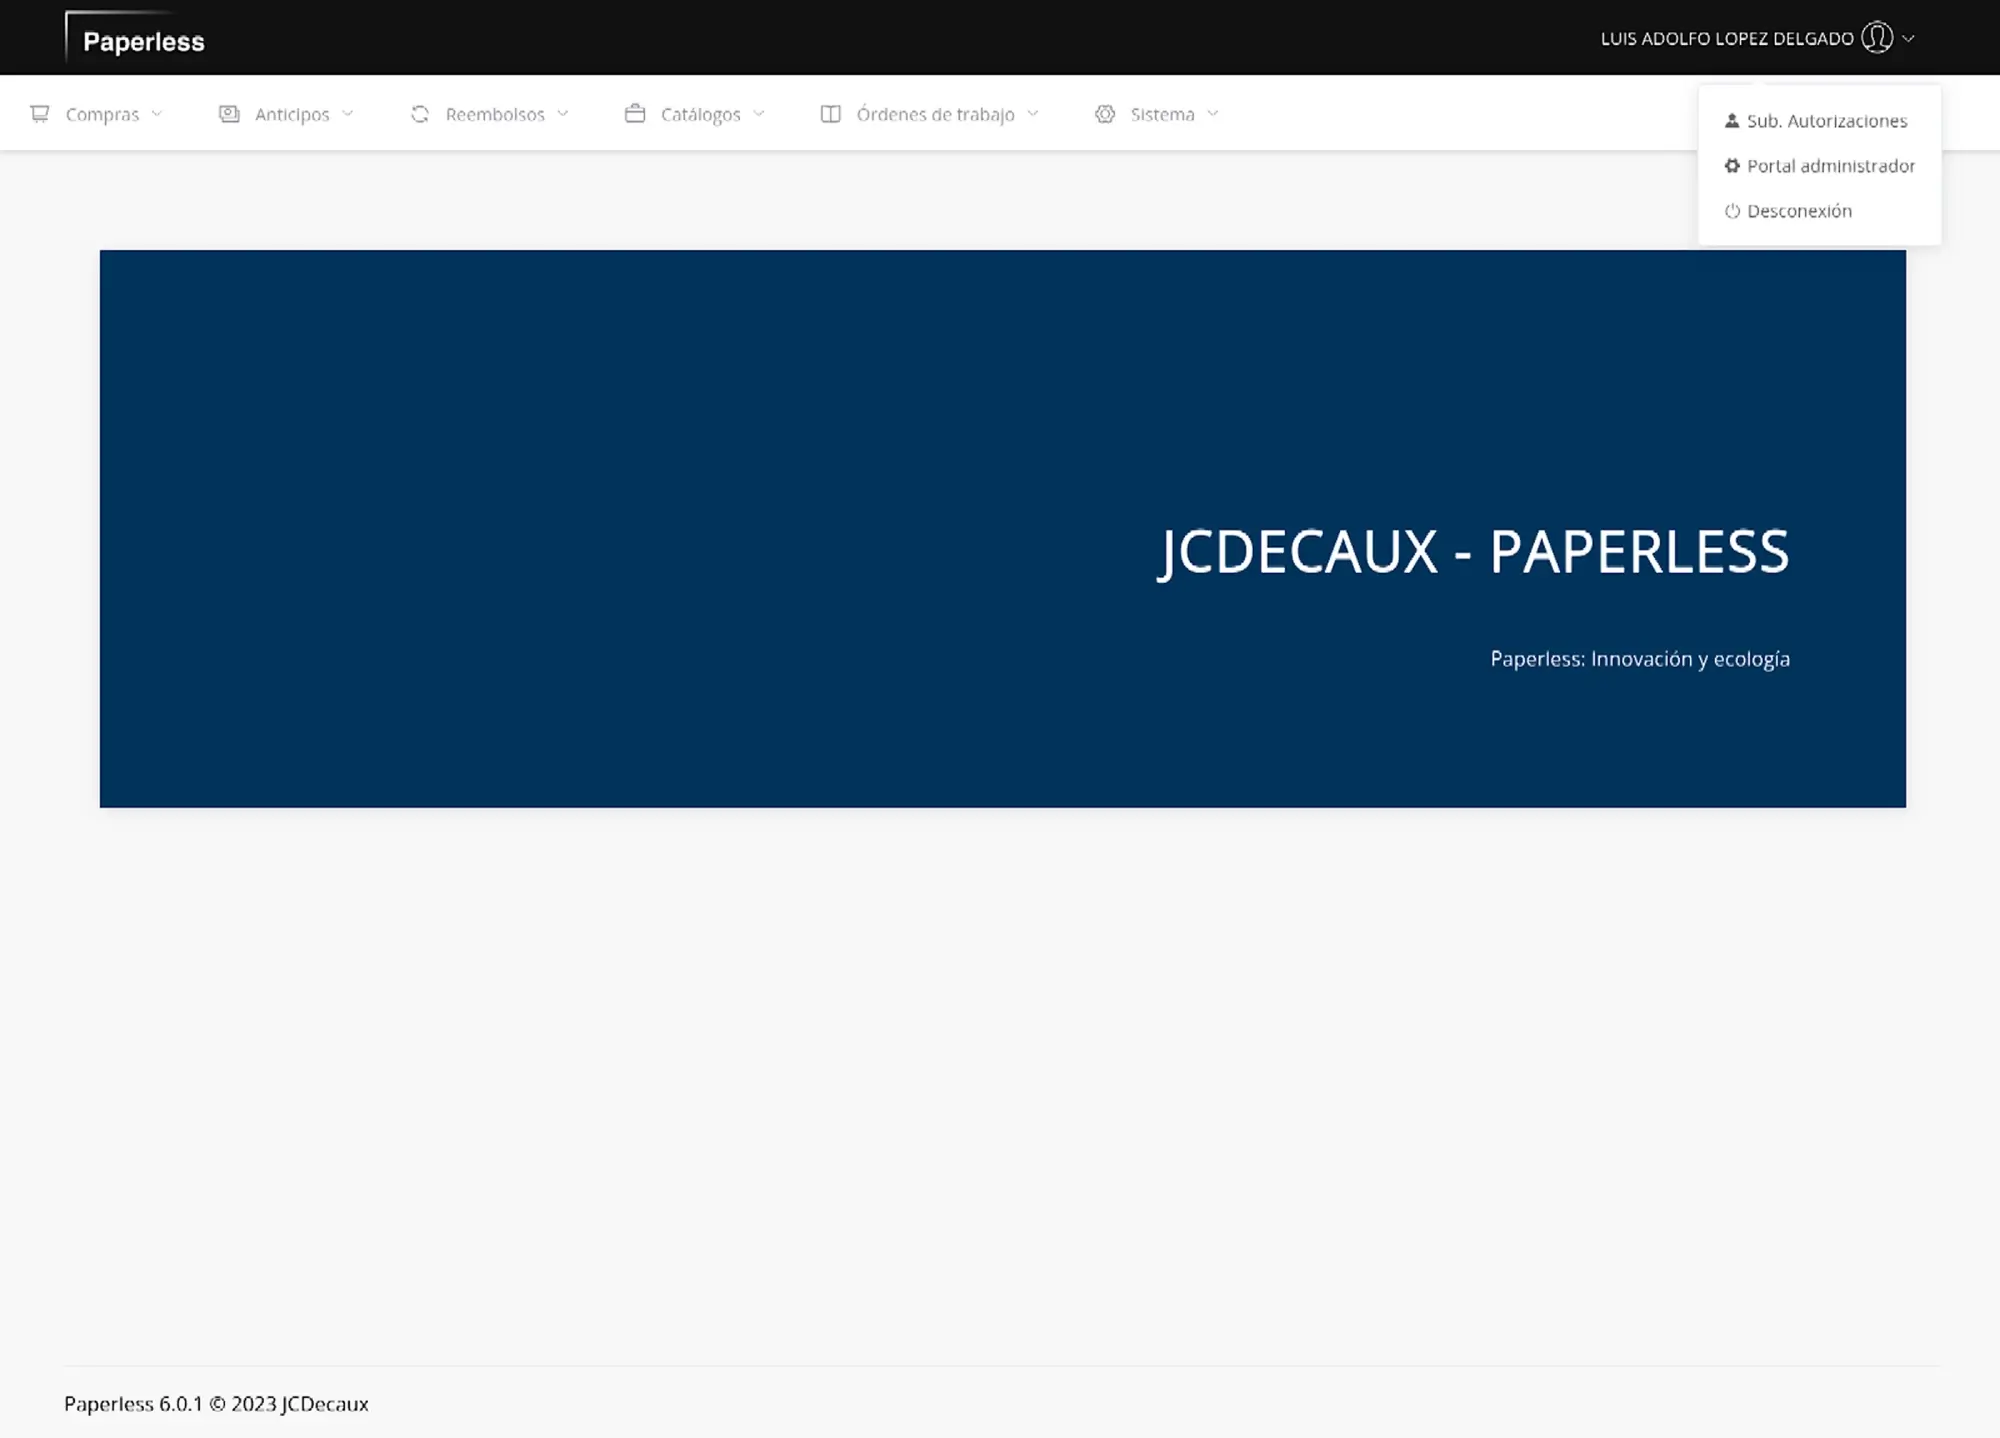Image resolution: width=2000 pixels, height=1438 pixels.
Task: Click the Sistema gear icon
Action: tap(1105, 114)
